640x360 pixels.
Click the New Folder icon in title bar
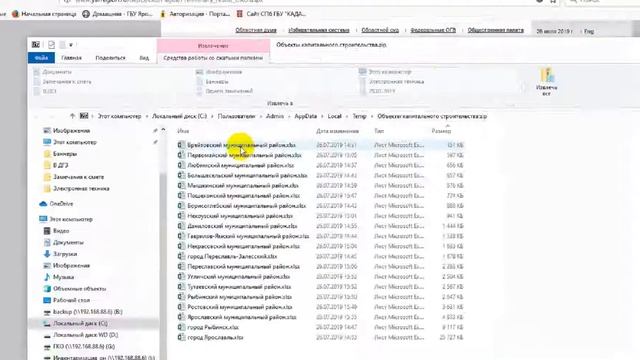62,44
